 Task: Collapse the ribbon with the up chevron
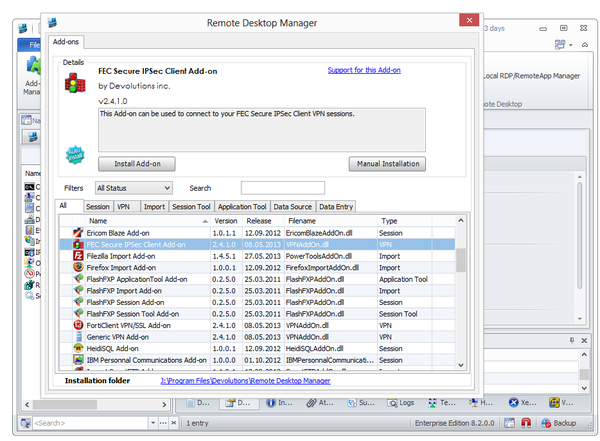(585, 45)
